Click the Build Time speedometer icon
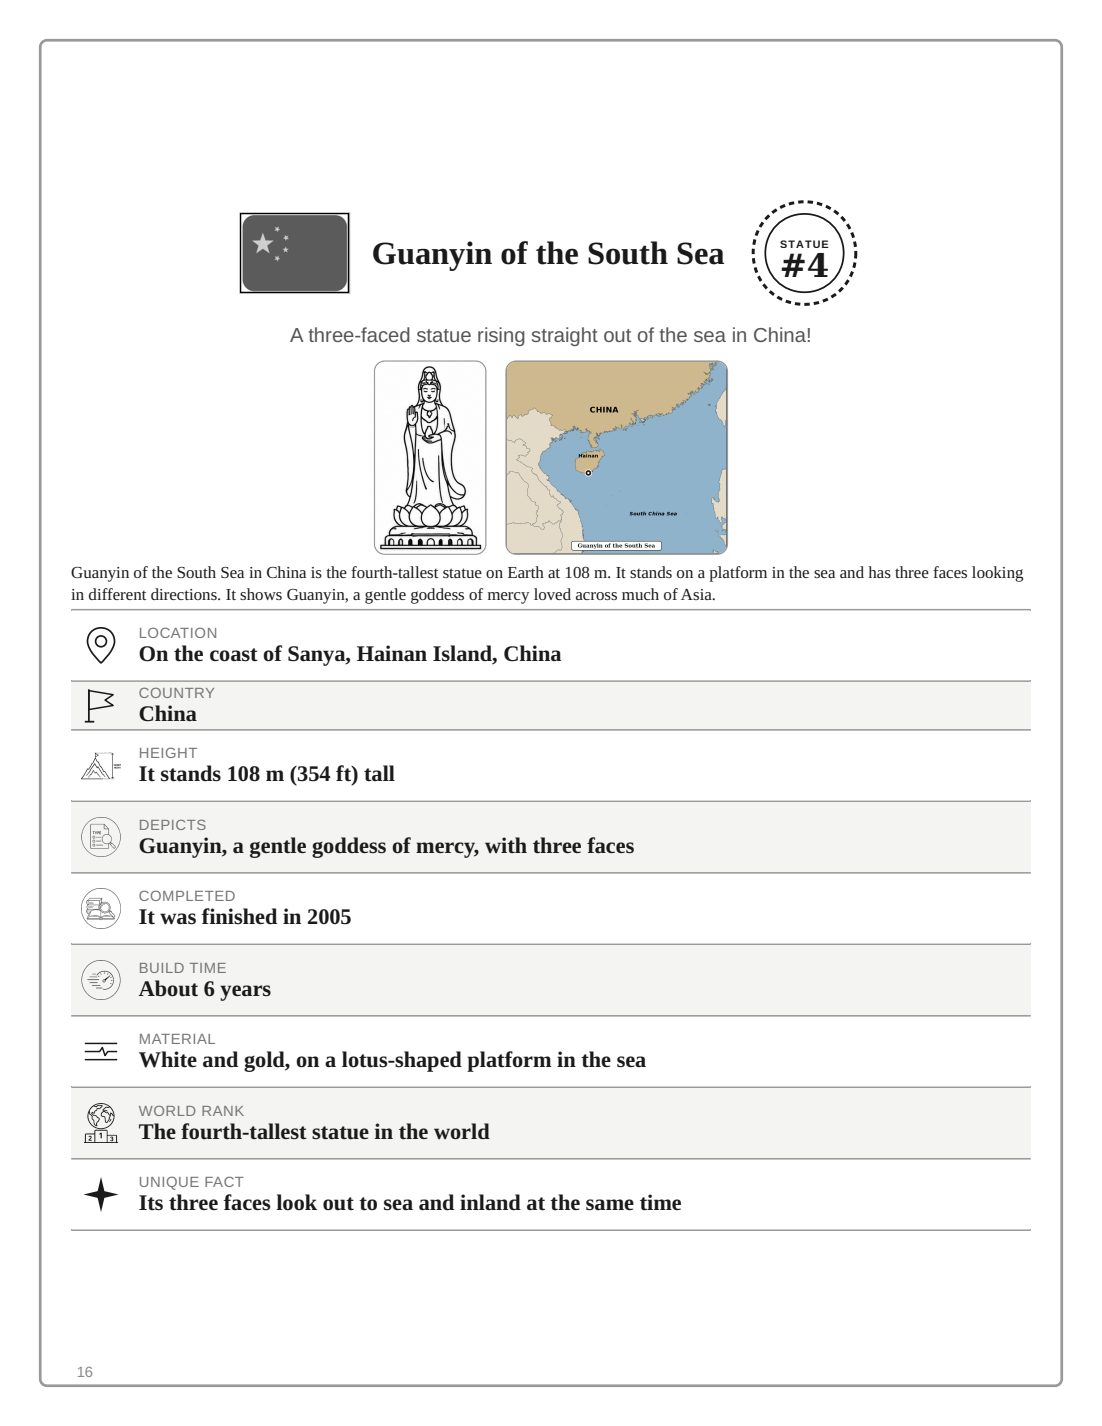Screen dimensions: 1102x1426 coord(101,980)
